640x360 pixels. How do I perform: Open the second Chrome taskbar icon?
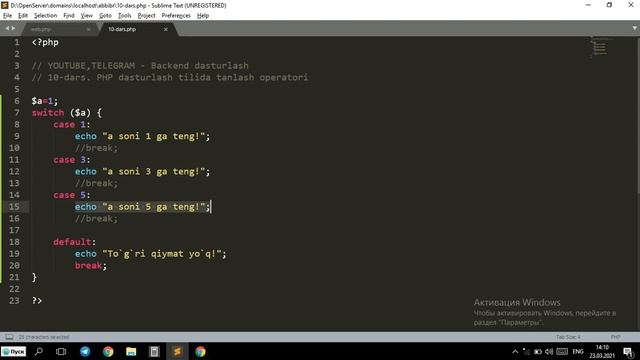coord(200,351)
